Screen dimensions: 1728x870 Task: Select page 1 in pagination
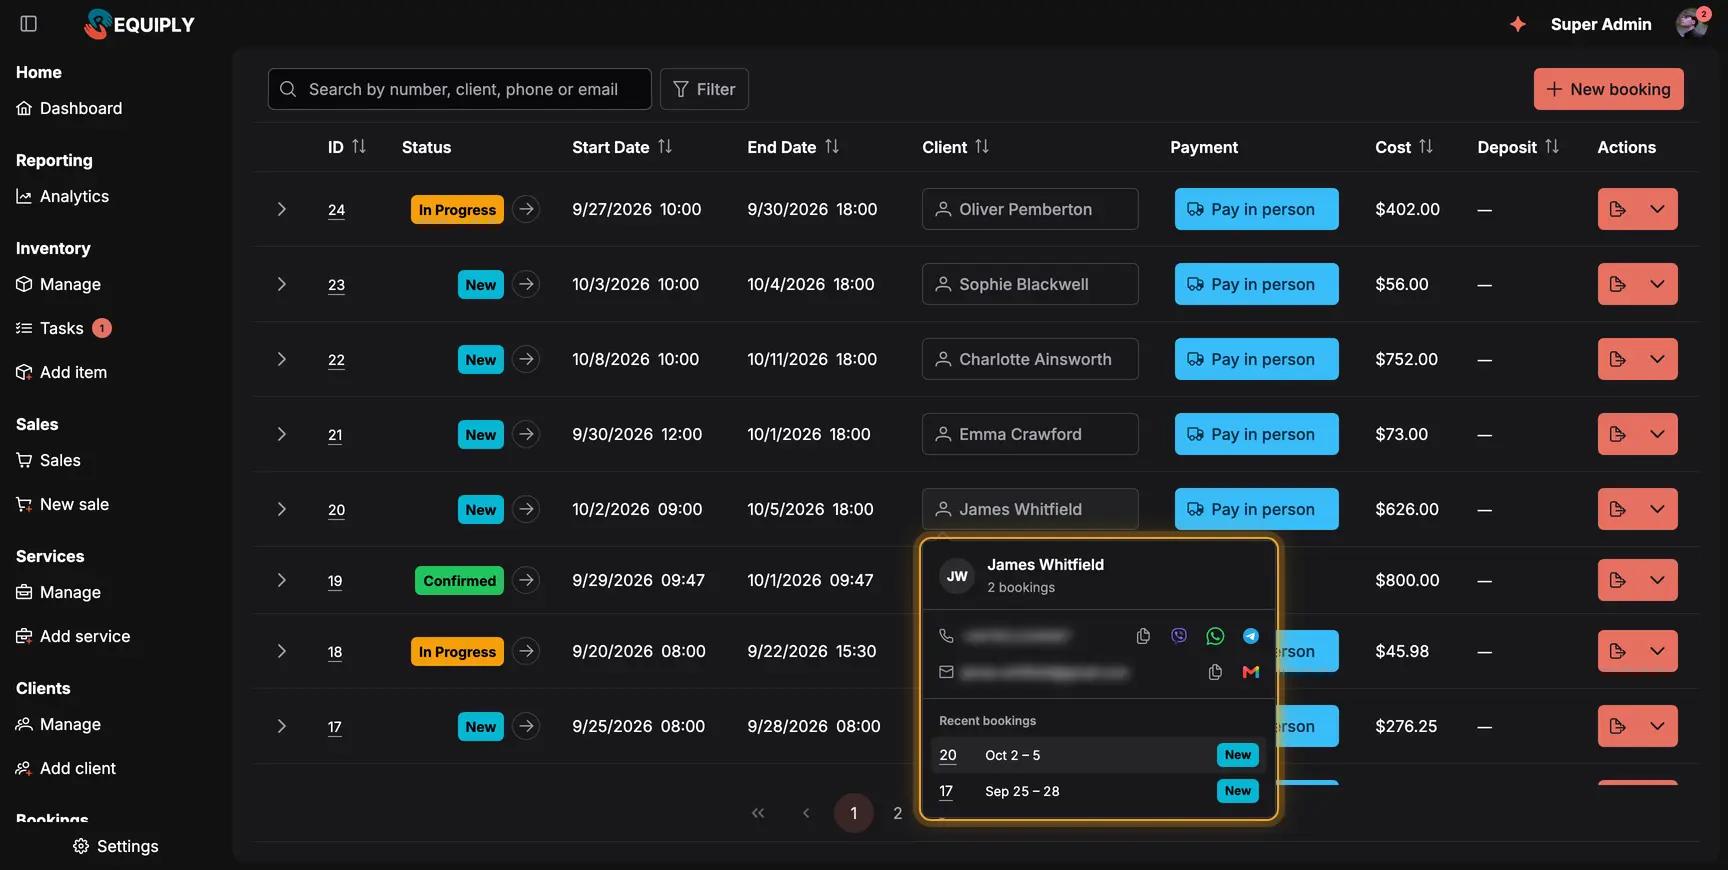pos(854,813)
